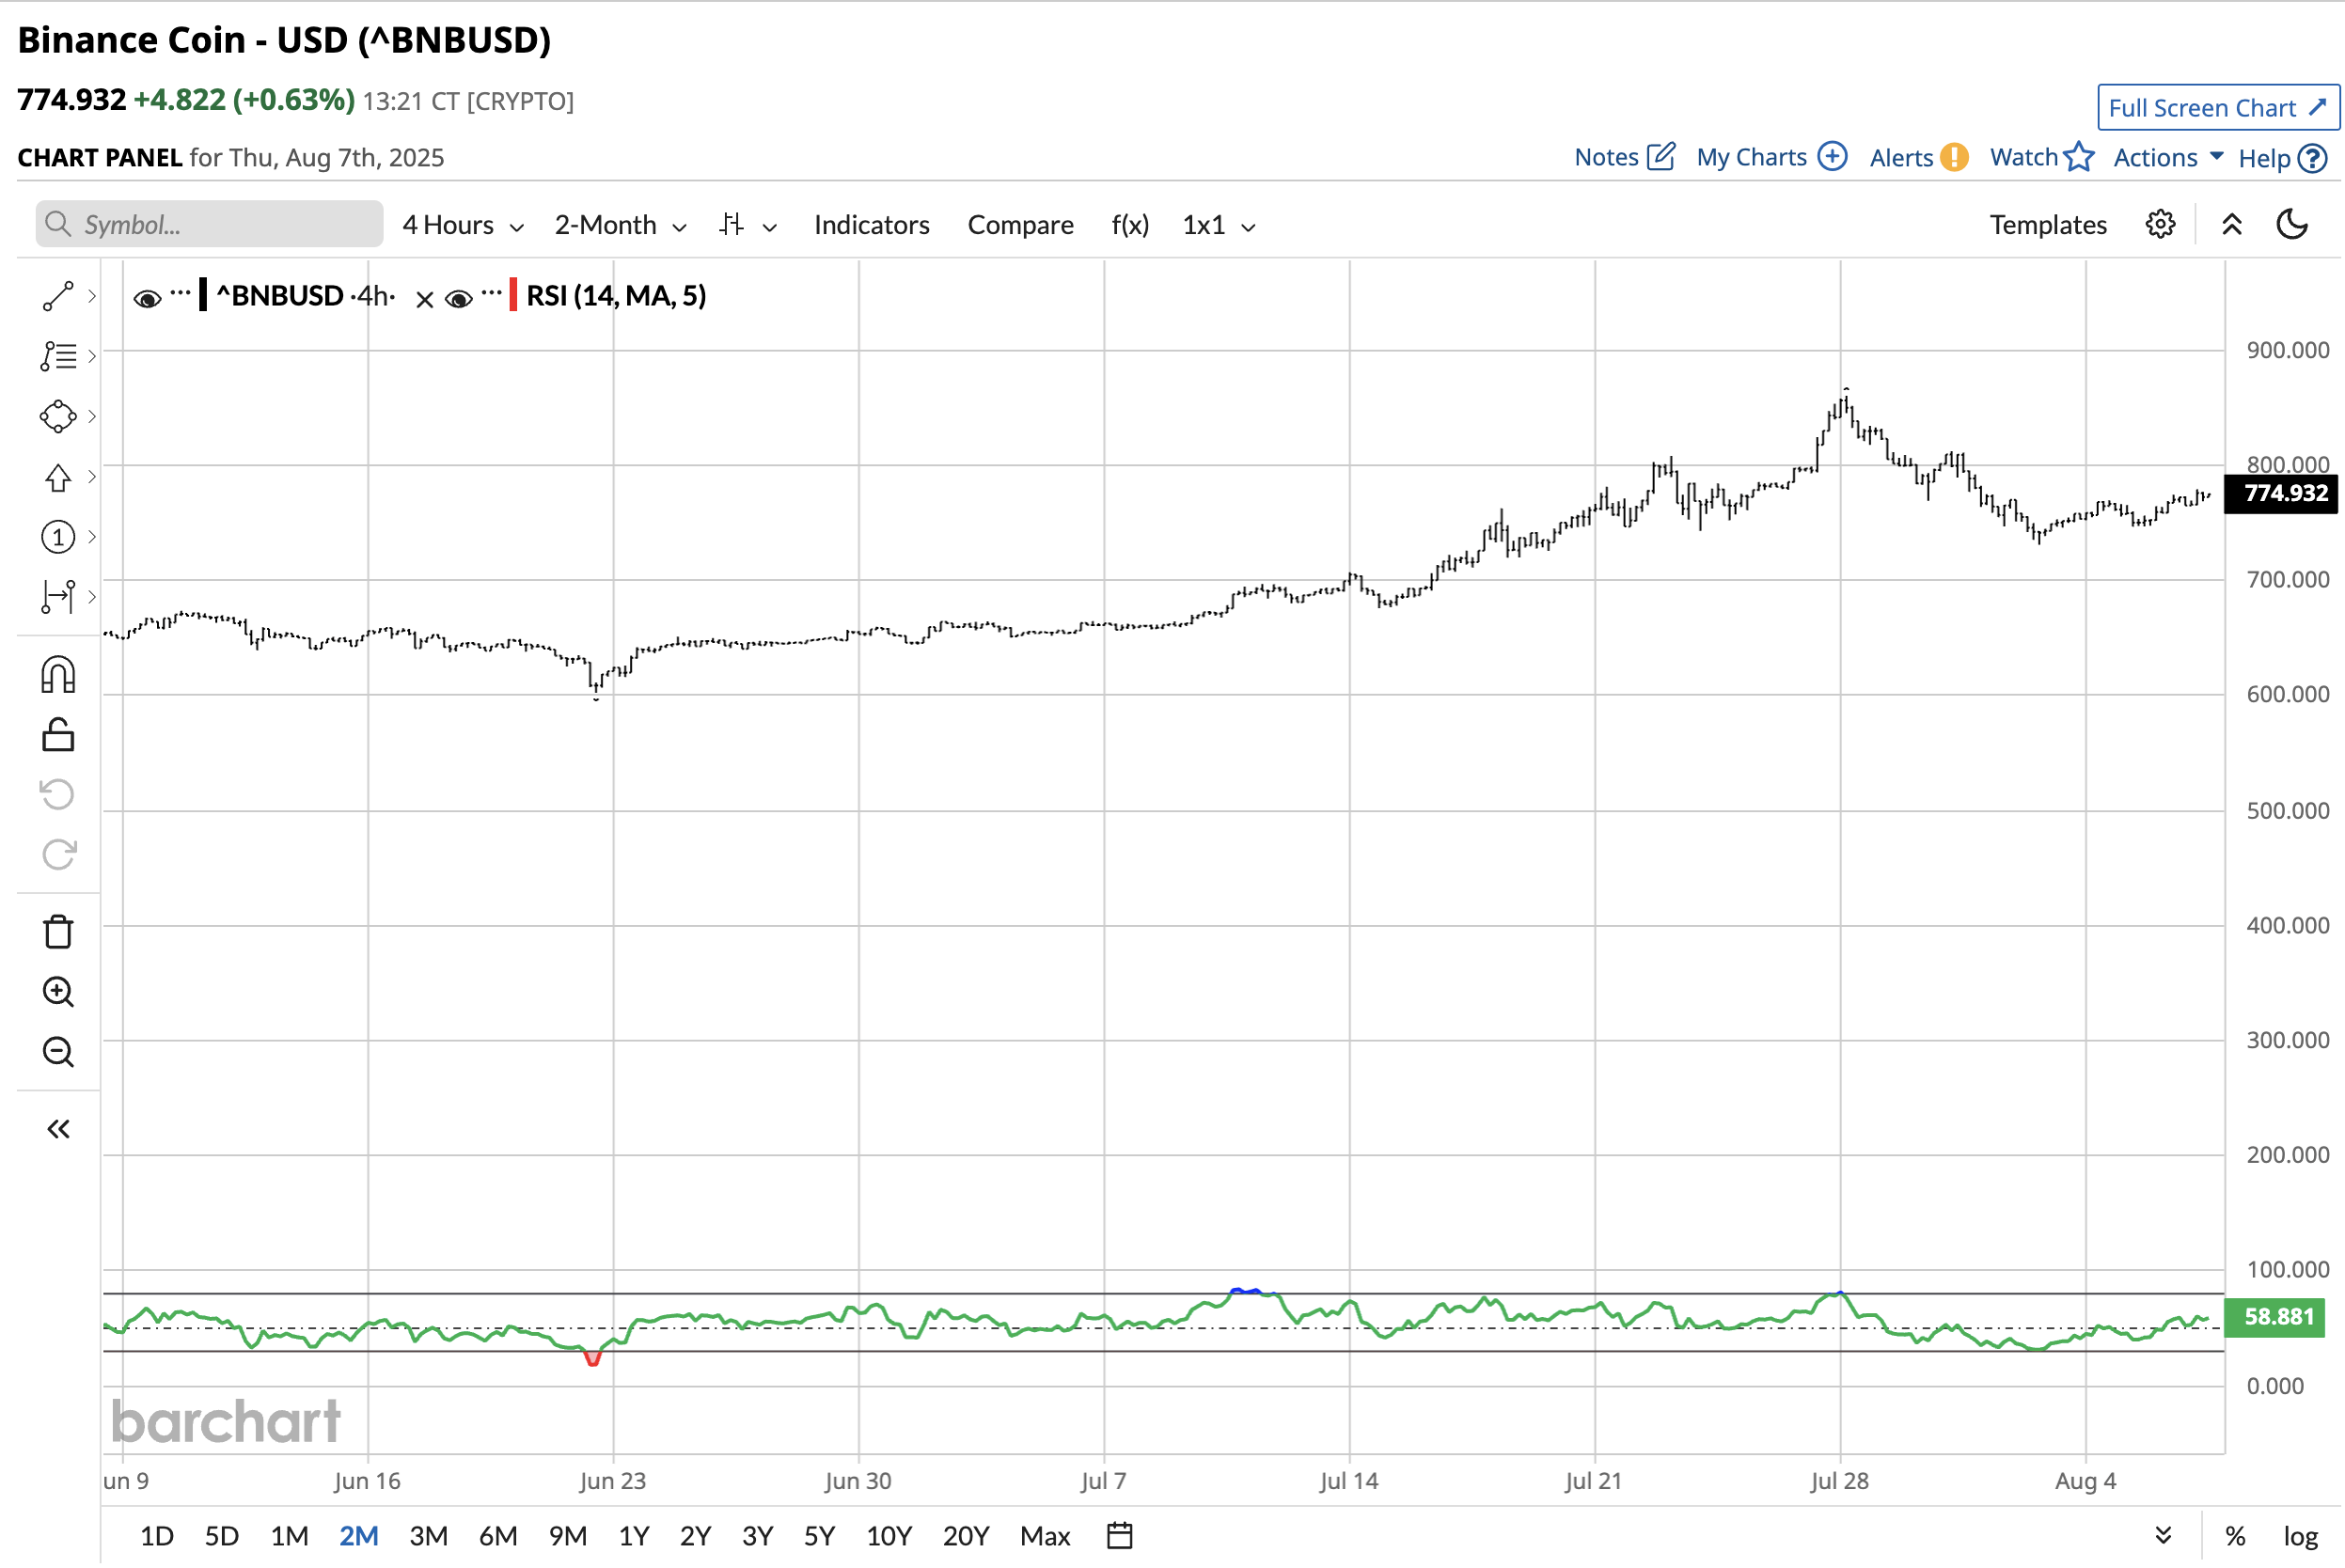Delete drawings with the trash icon

(58, 932)
